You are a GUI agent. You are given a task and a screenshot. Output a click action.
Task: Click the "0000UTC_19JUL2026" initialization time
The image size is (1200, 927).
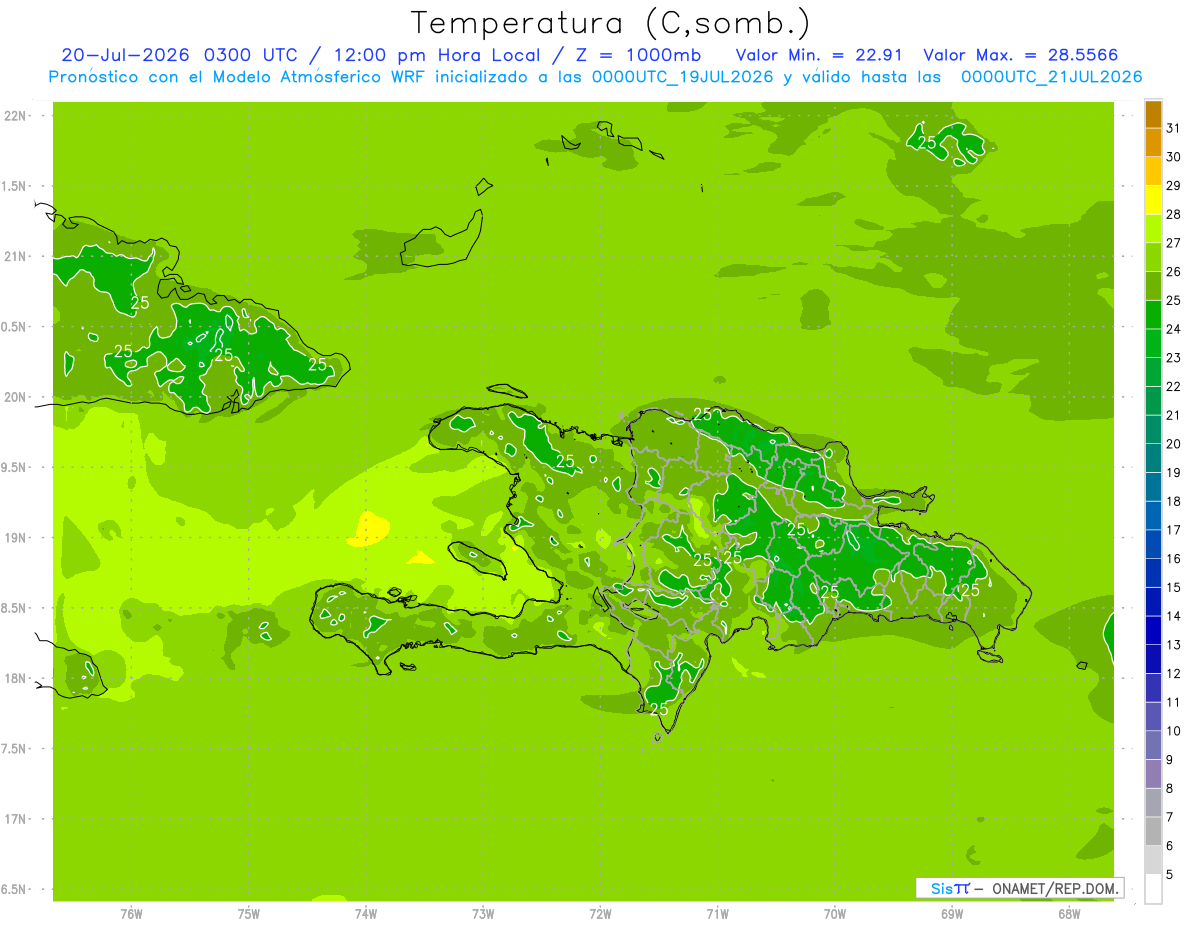683,77
